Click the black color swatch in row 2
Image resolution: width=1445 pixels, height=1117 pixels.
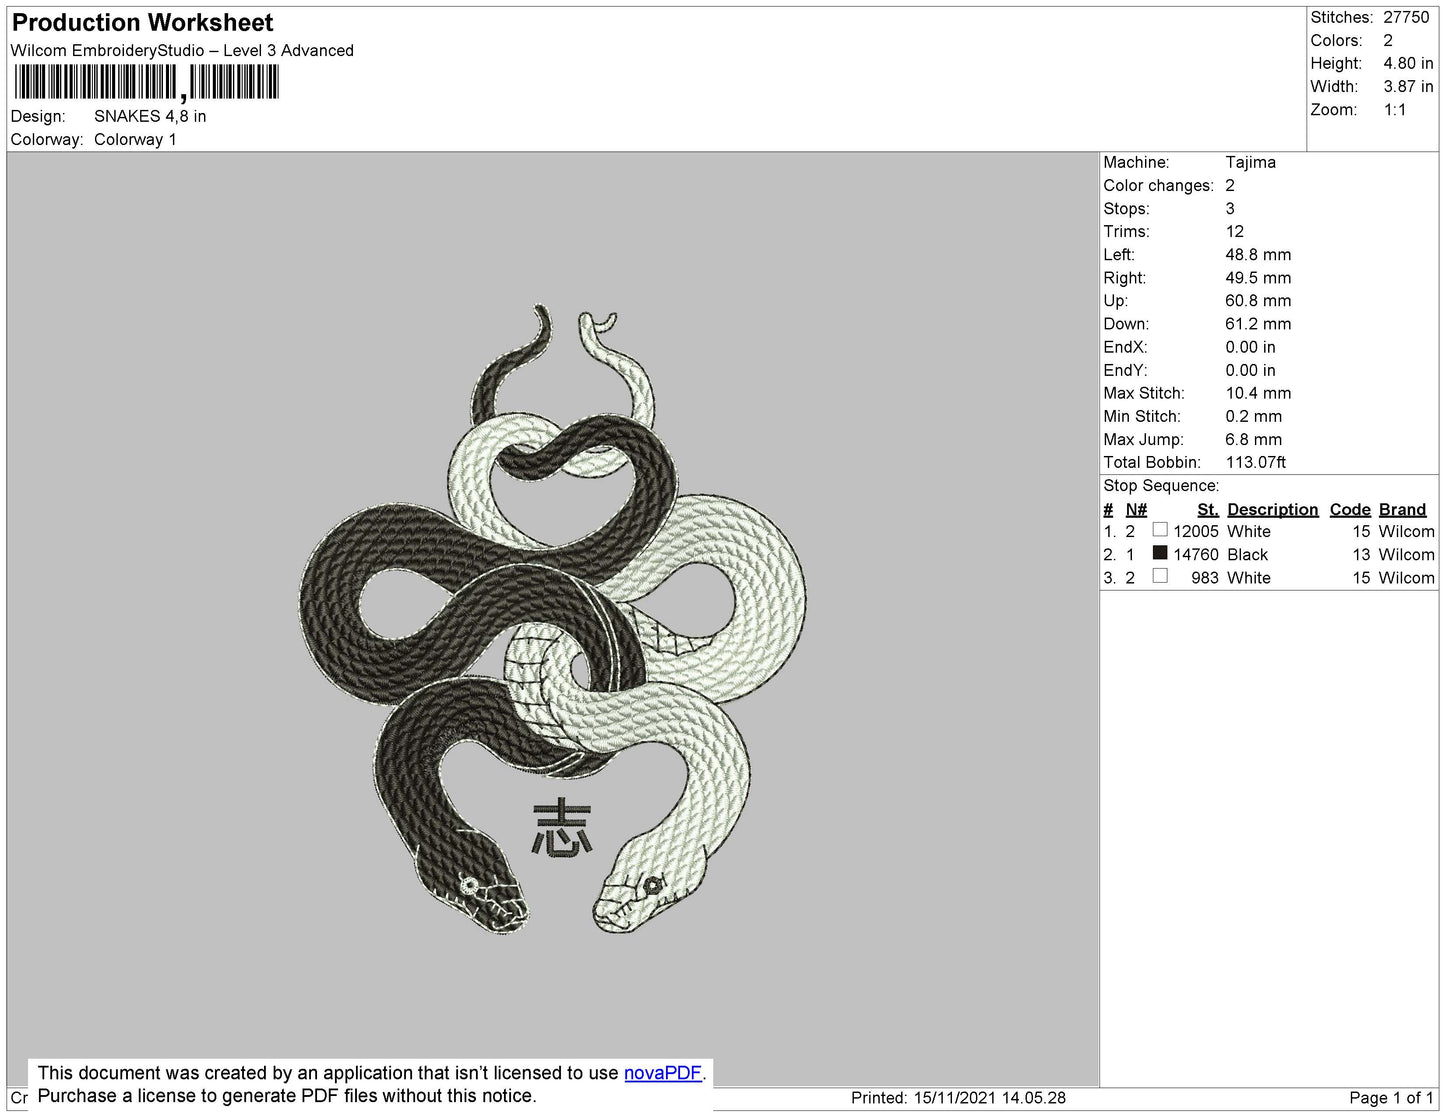click(x=1159, y=553)
